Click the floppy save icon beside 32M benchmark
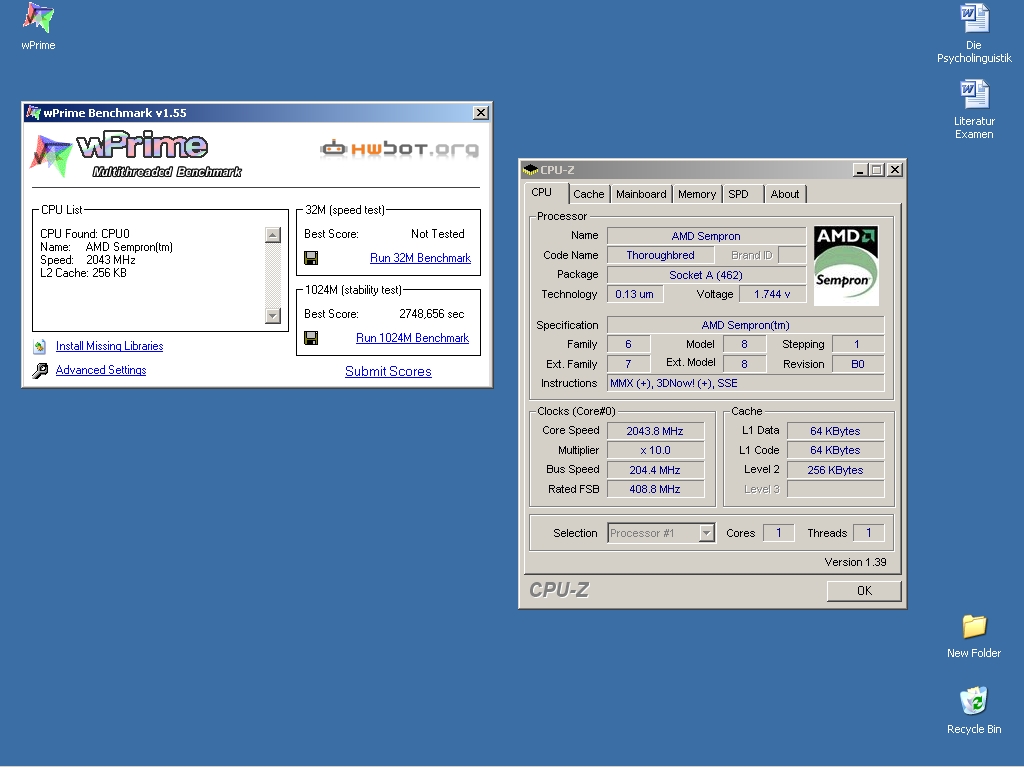This screenshot has height=768, width=1024. coord(312,258)
